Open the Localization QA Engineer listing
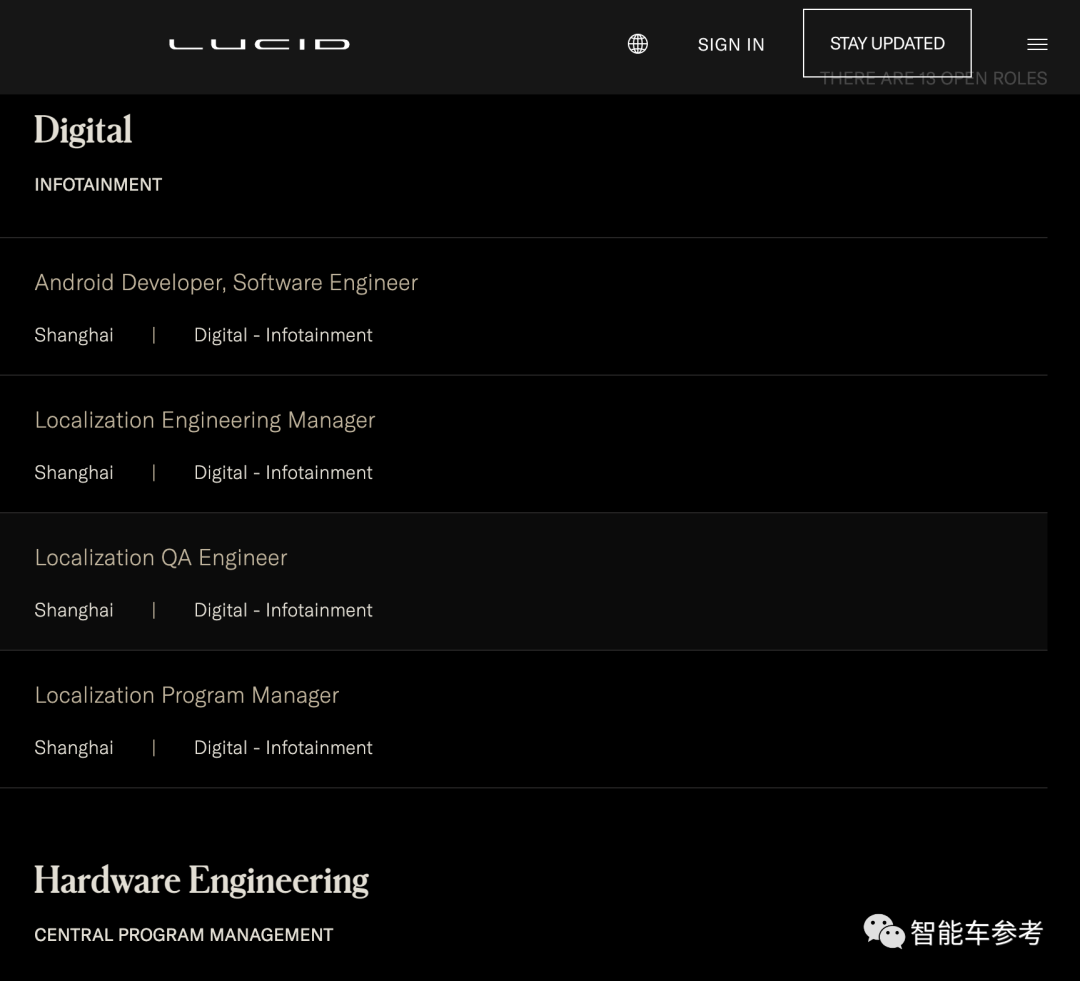This screenshot has width=1080, height=981. click(x=160, y=557)
